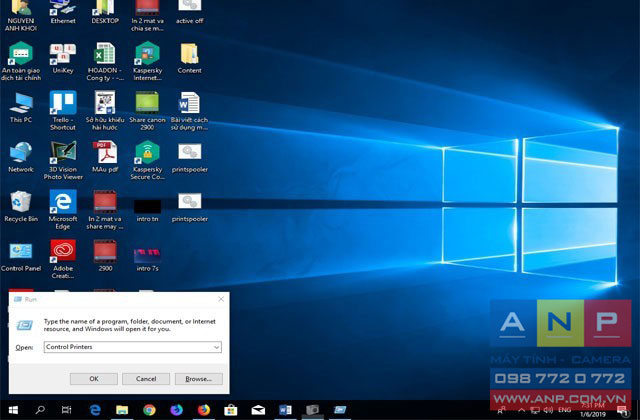Select the Kaspersky Secure Connection shortcut
This screenshot has width=640, height=420.
coord(147,160)
